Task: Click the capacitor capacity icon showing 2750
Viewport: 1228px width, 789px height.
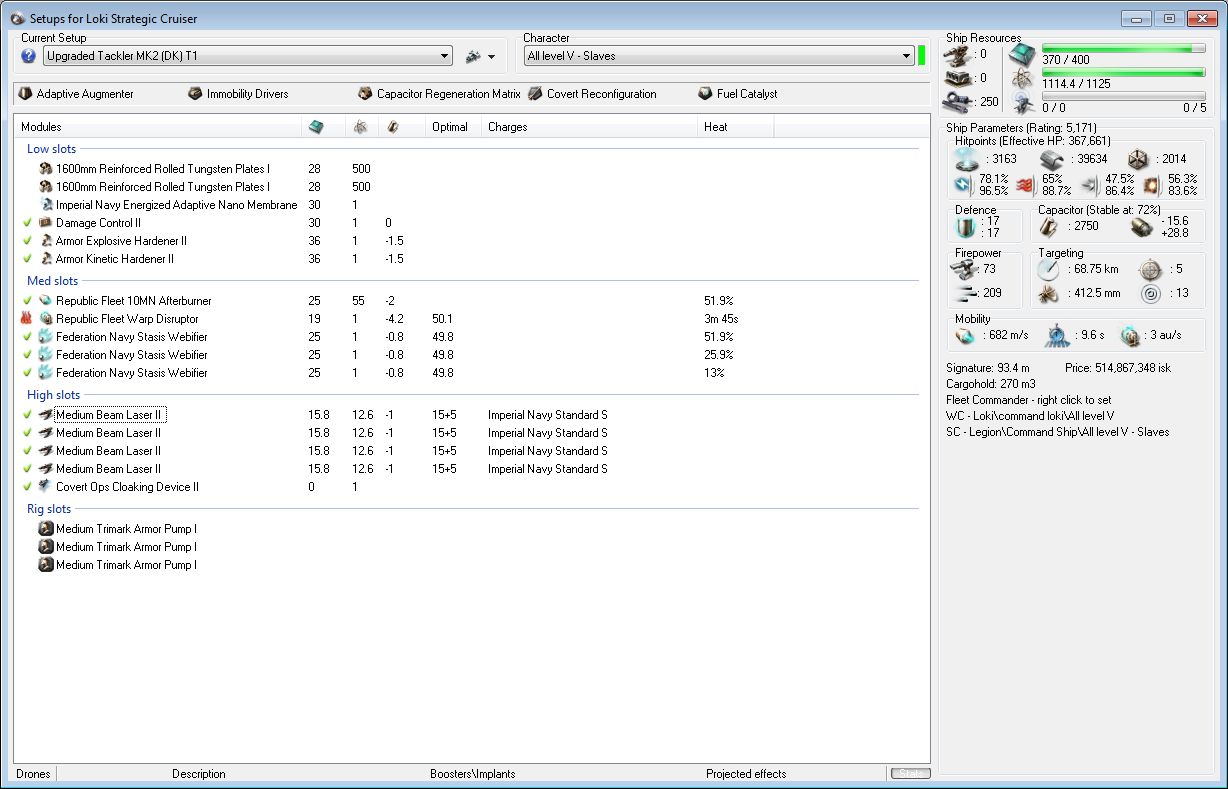Action: (x=1050, y=227)
